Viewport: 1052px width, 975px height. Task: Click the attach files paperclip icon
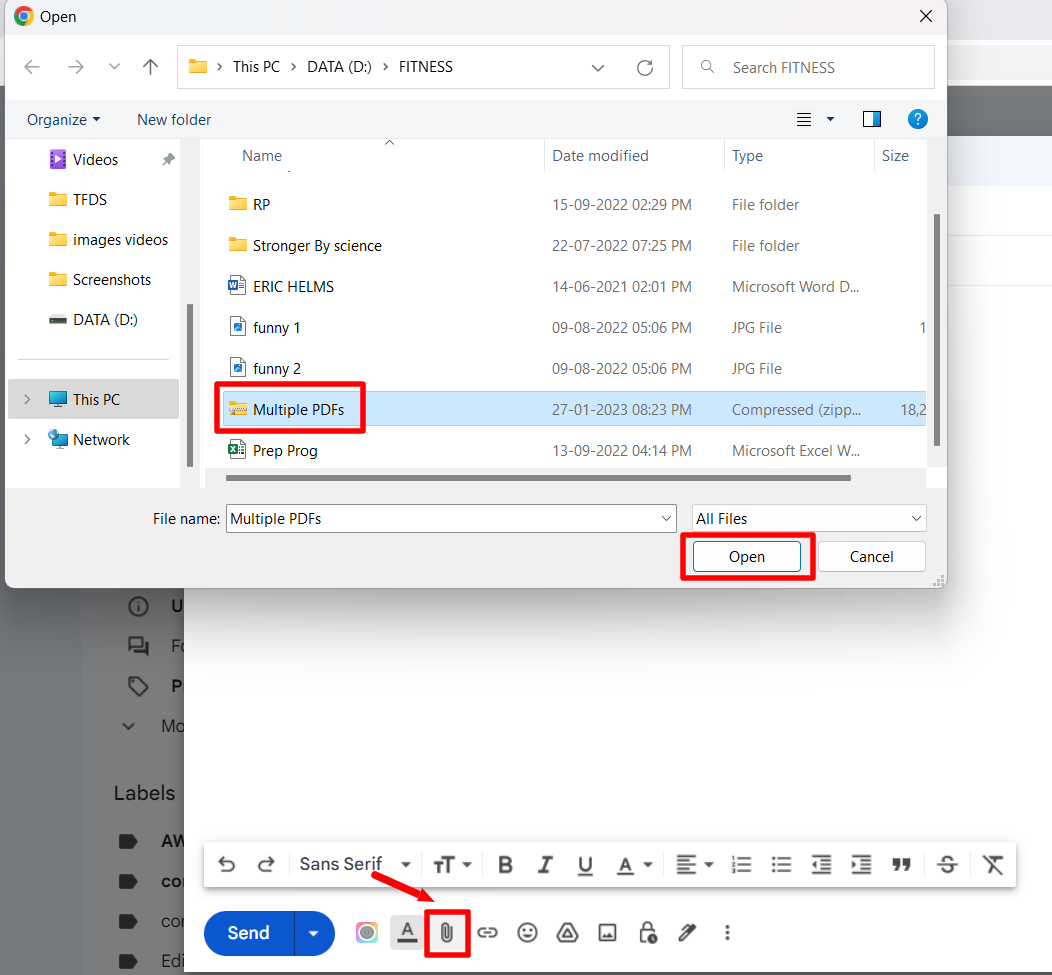click(447, 933)
